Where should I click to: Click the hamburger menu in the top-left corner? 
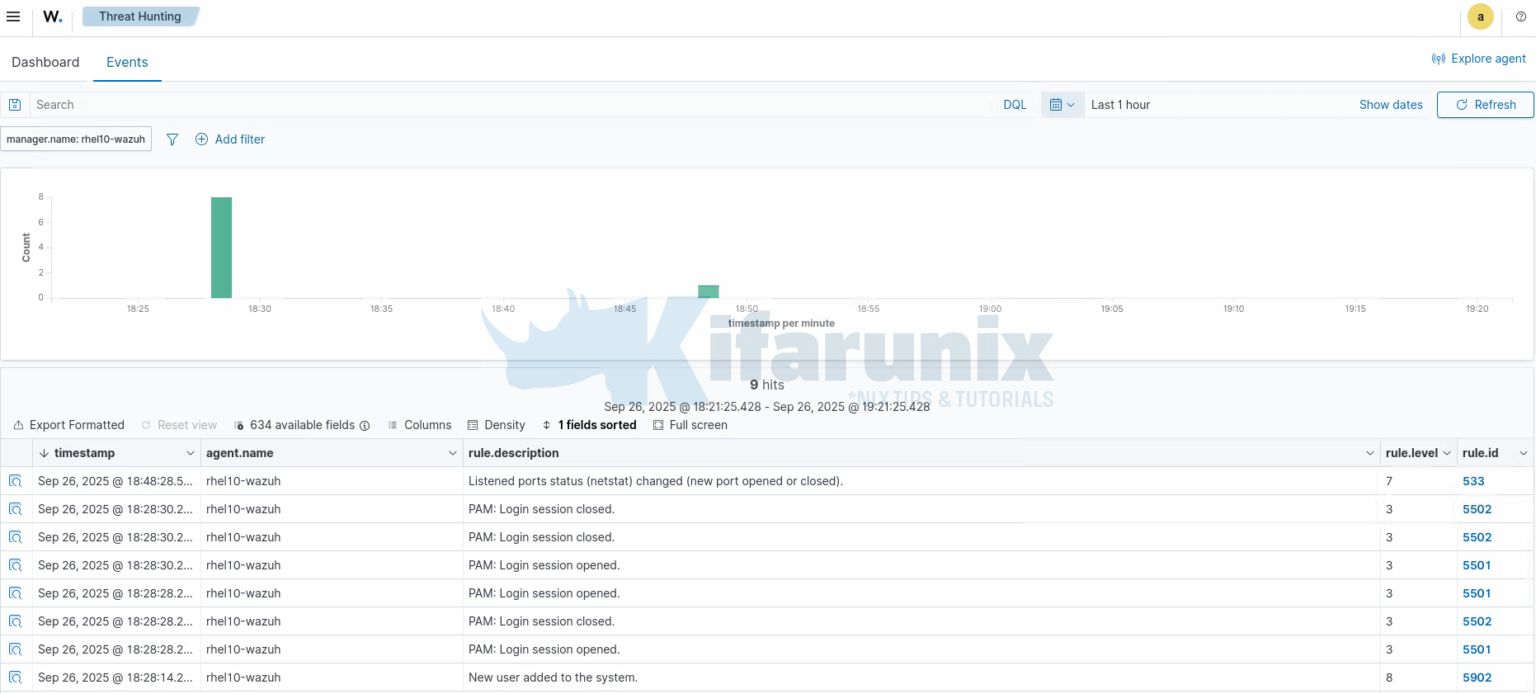(x=13, y=16)
